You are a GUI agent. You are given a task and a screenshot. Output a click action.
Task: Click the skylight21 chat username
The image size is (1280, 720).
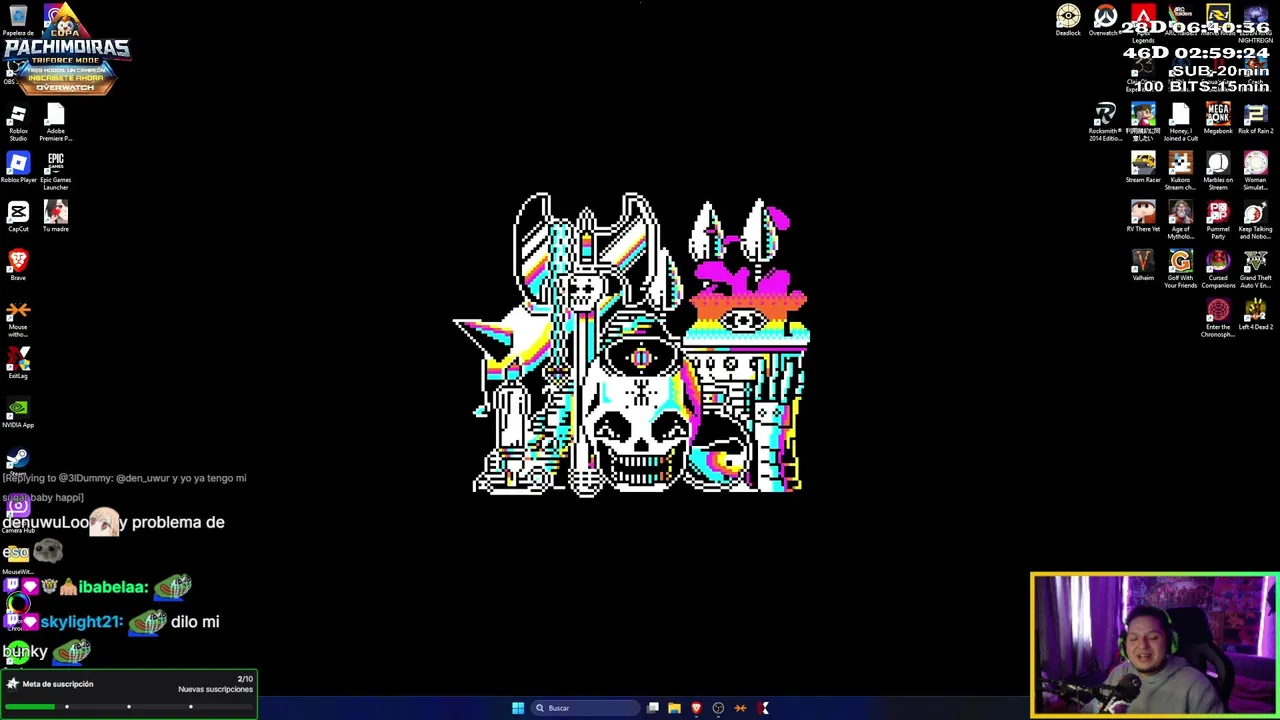click(81, 622)
